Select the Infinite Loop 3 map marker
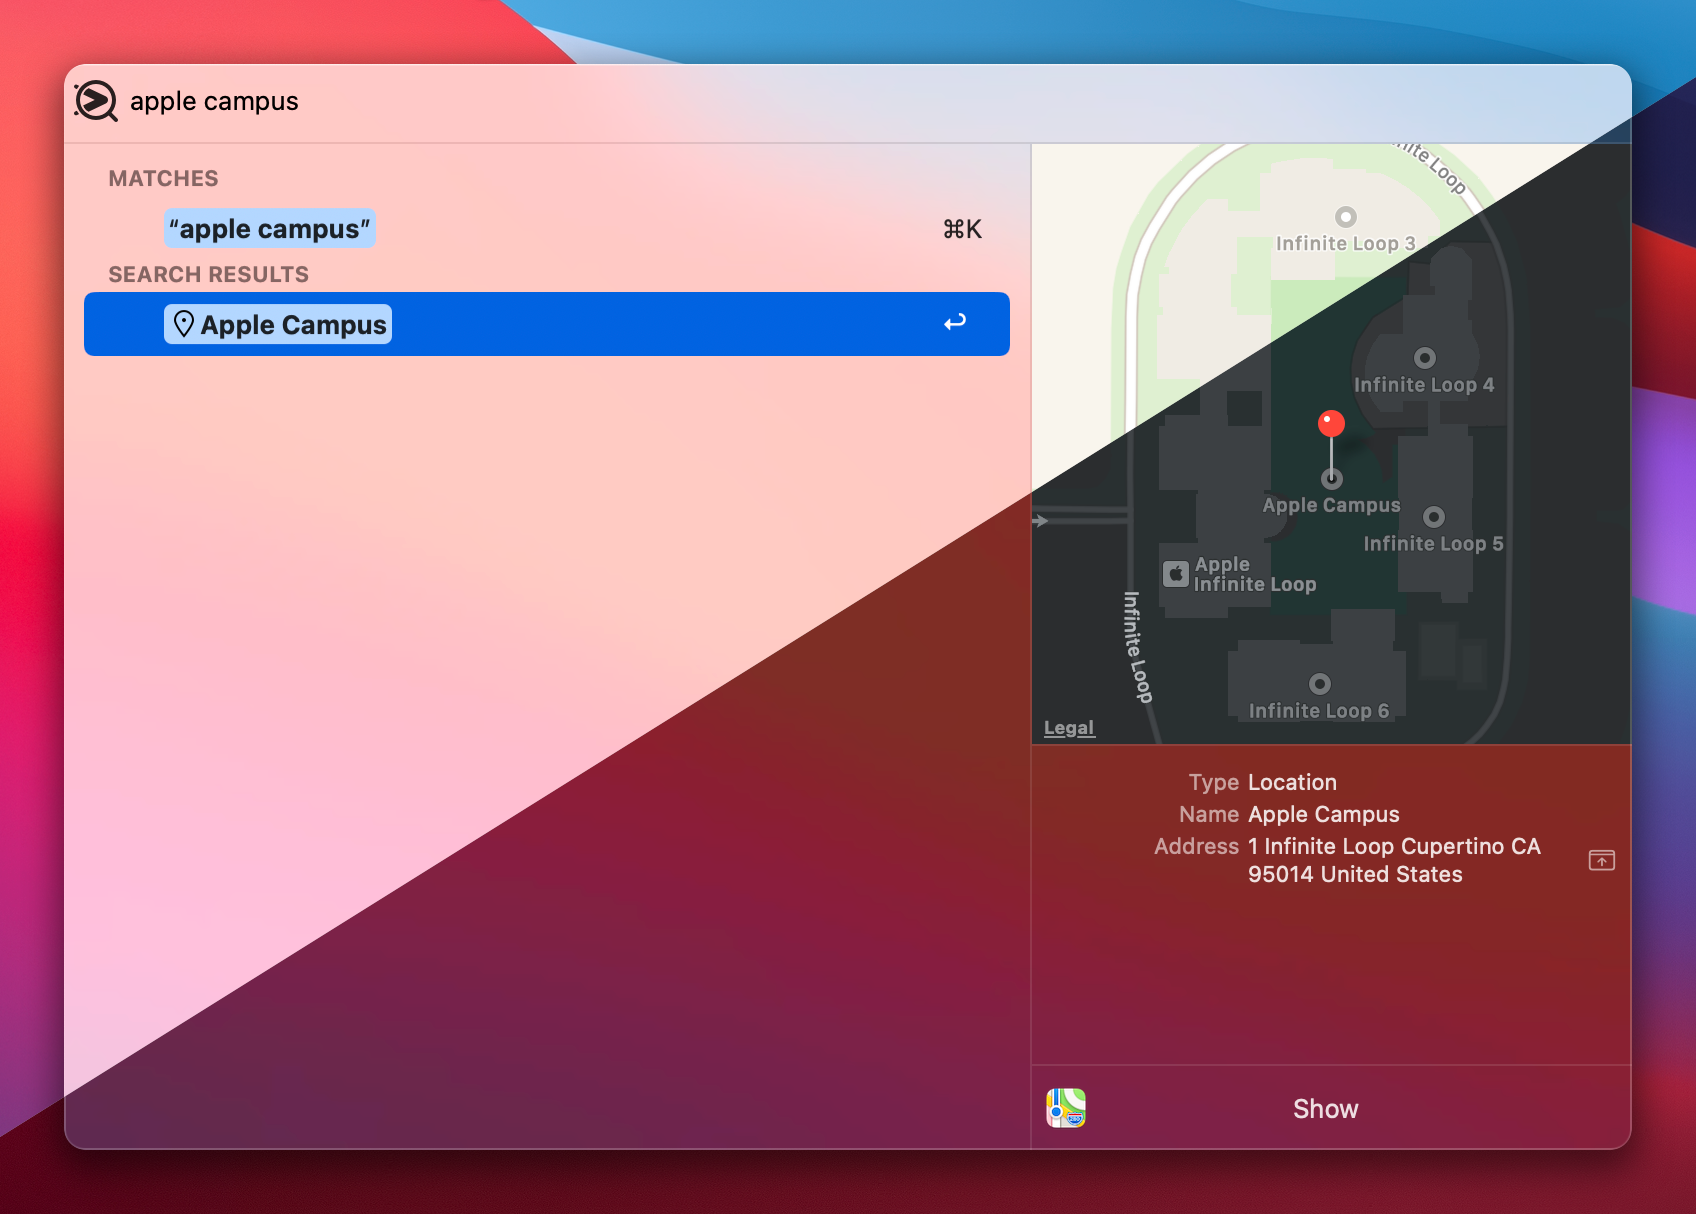 [x=1346, y=217]
